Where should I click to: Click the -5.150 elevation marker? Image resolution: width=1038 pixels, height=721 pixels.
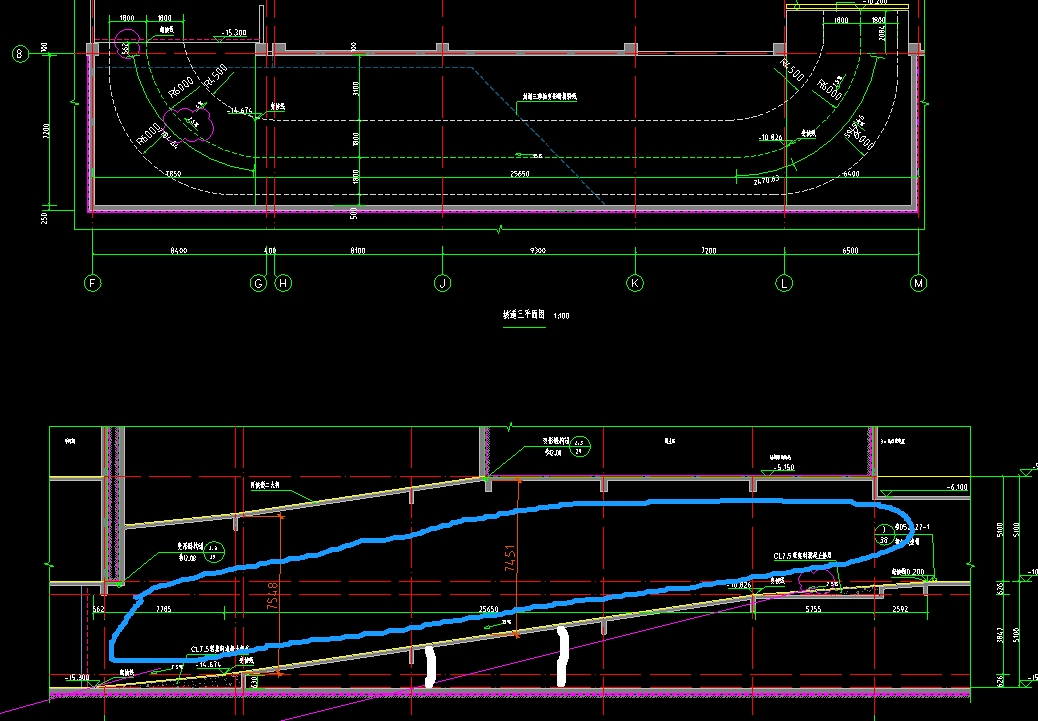point(784,467)
